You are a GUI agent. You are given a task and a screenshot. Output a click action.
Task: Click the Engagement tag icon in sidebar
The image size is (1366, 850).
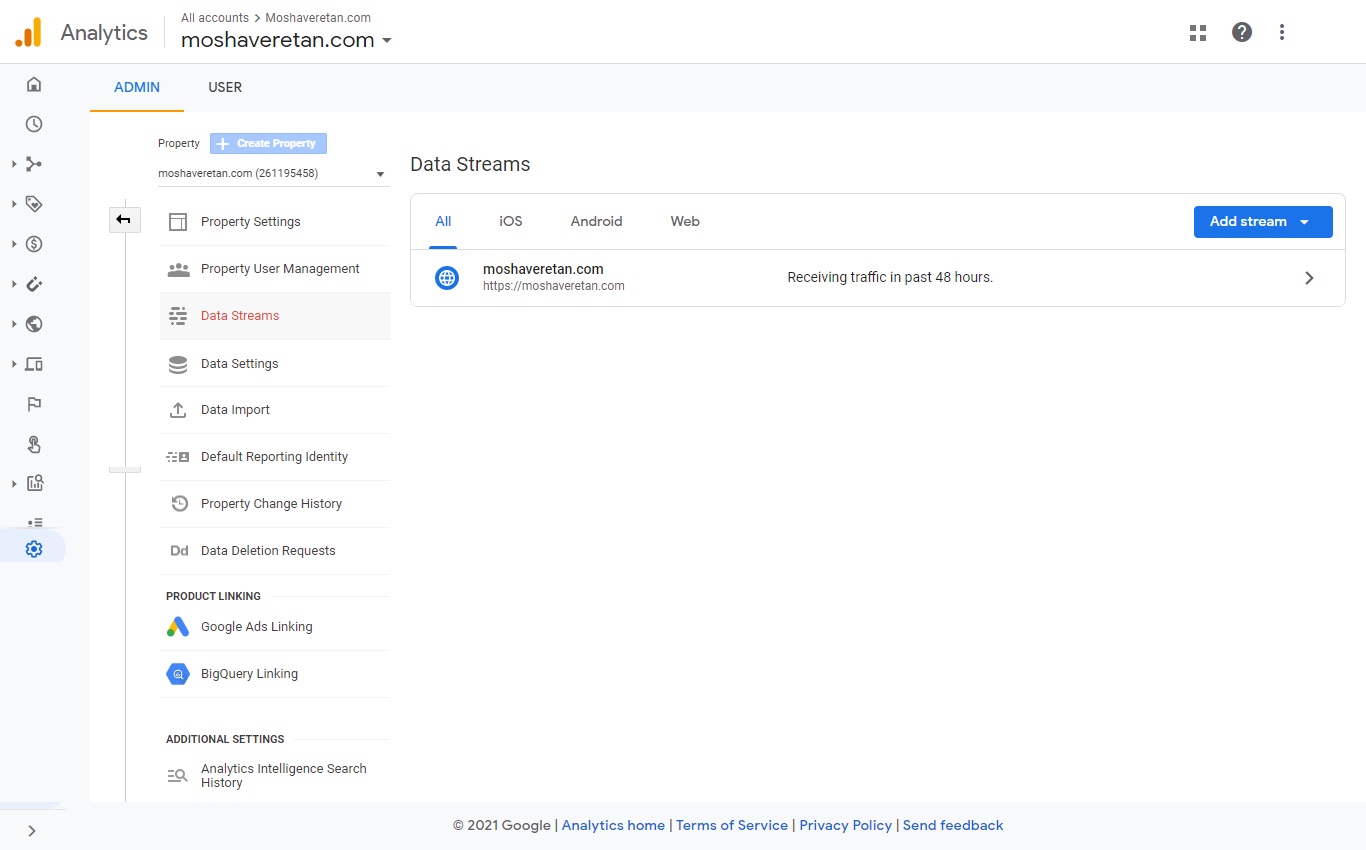pyautogui.click(x=34, y=204)
